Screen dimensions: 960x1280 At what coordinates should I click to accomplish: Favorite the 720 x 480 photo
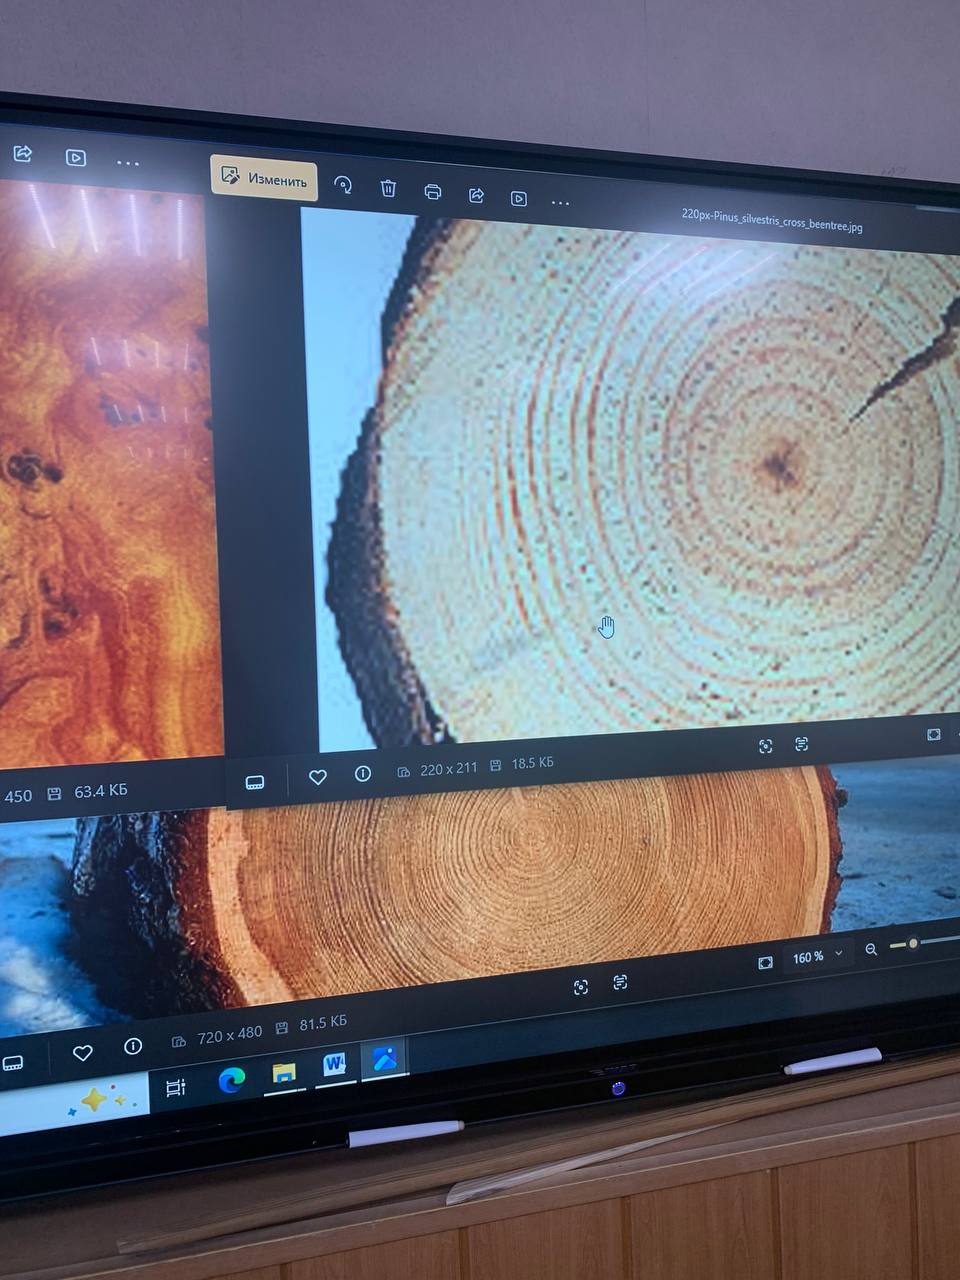click(x=83, y=1052)
